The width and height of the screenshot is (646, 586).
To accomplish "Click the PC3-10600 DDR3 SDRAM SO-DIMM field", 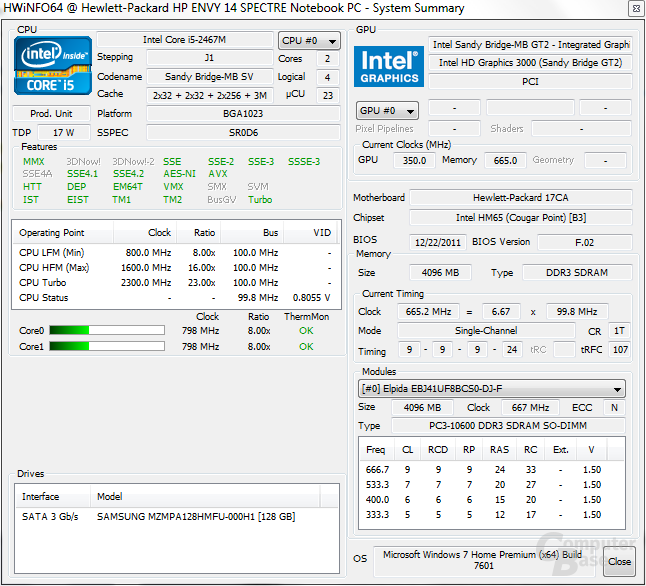I will pos(508,426).
